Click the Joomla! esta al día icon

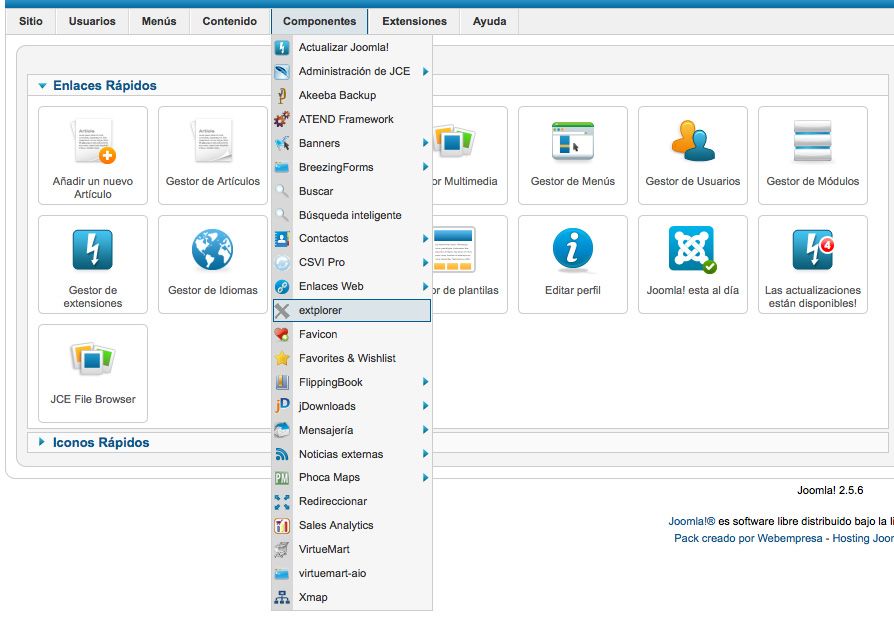pos(692,249)
